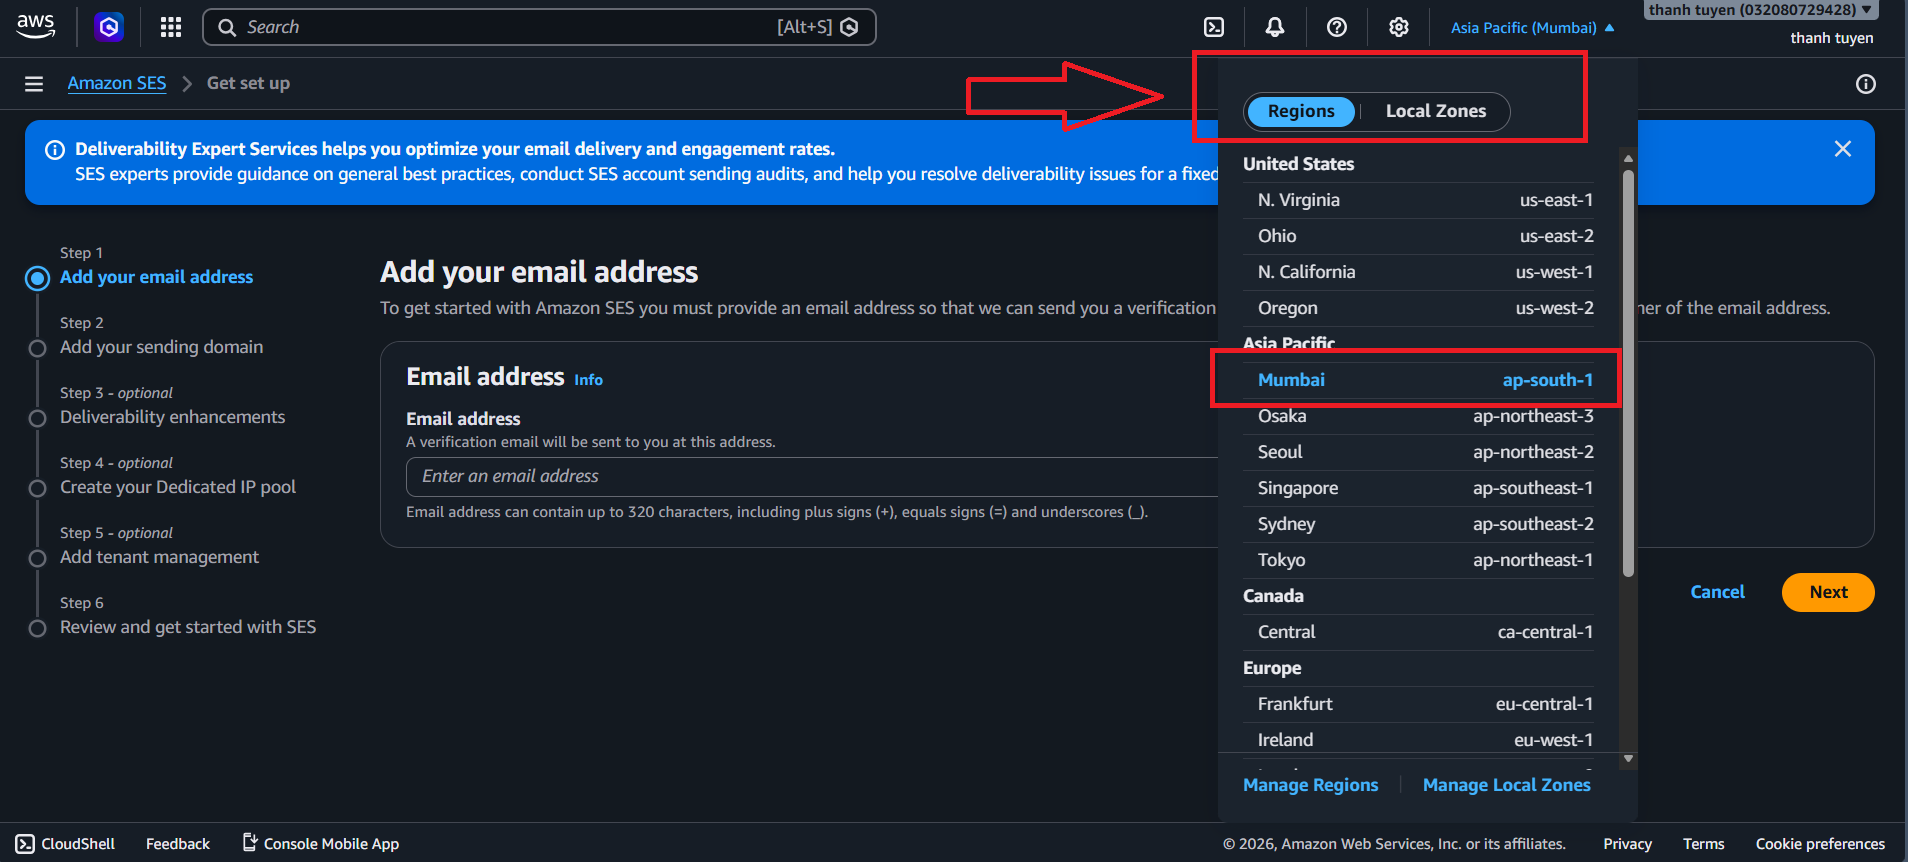Image resolution: width=1908 pixels, height=862 pixels.
Task: Select Step 5 Add tenant management
Action: (159, 557)
